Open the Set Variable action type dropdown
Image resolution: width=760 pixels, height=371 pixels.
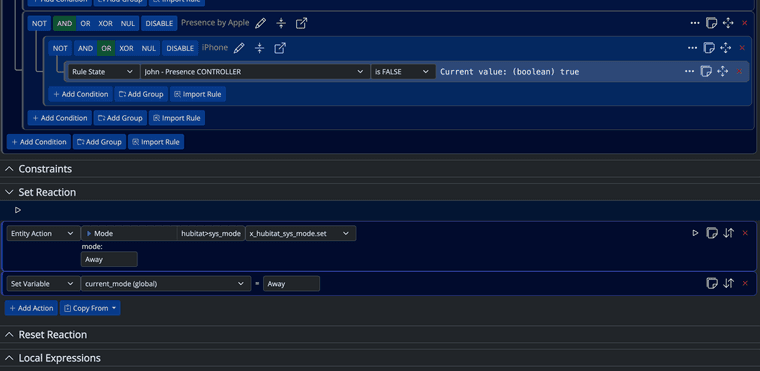click(x=43, y=284)
